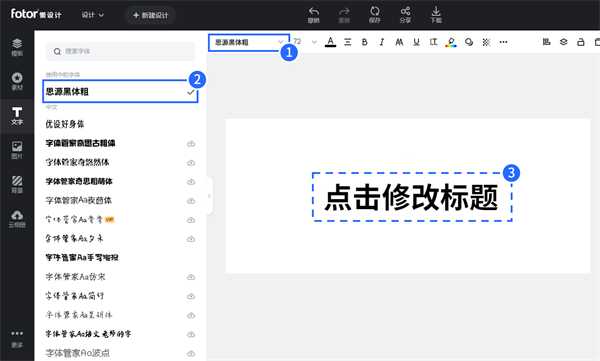Collapse the font panel with side arrow
This screenshot has height=361, width=600.
click(x=209, y=196)
